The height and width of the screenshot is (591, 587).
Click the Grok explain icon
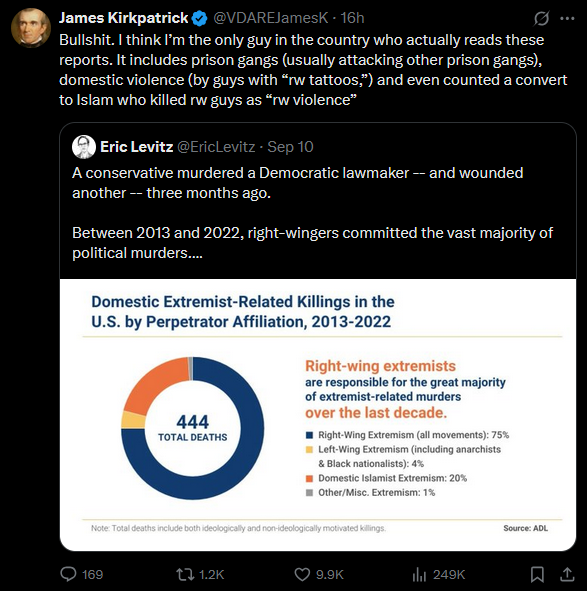click(541, 18)
